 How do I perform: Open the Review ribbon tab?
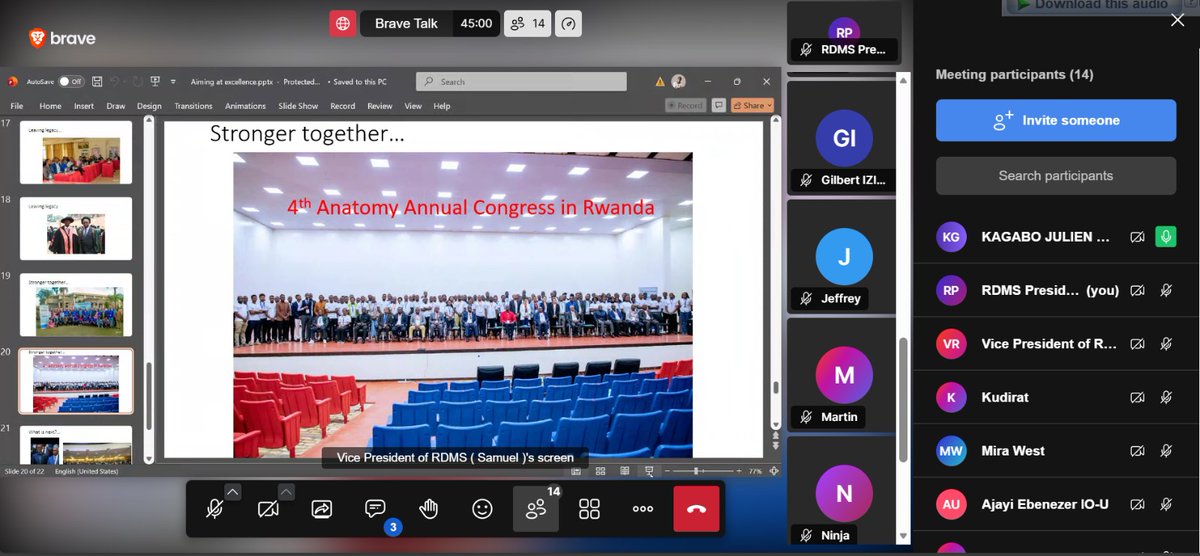coord(380,106)
